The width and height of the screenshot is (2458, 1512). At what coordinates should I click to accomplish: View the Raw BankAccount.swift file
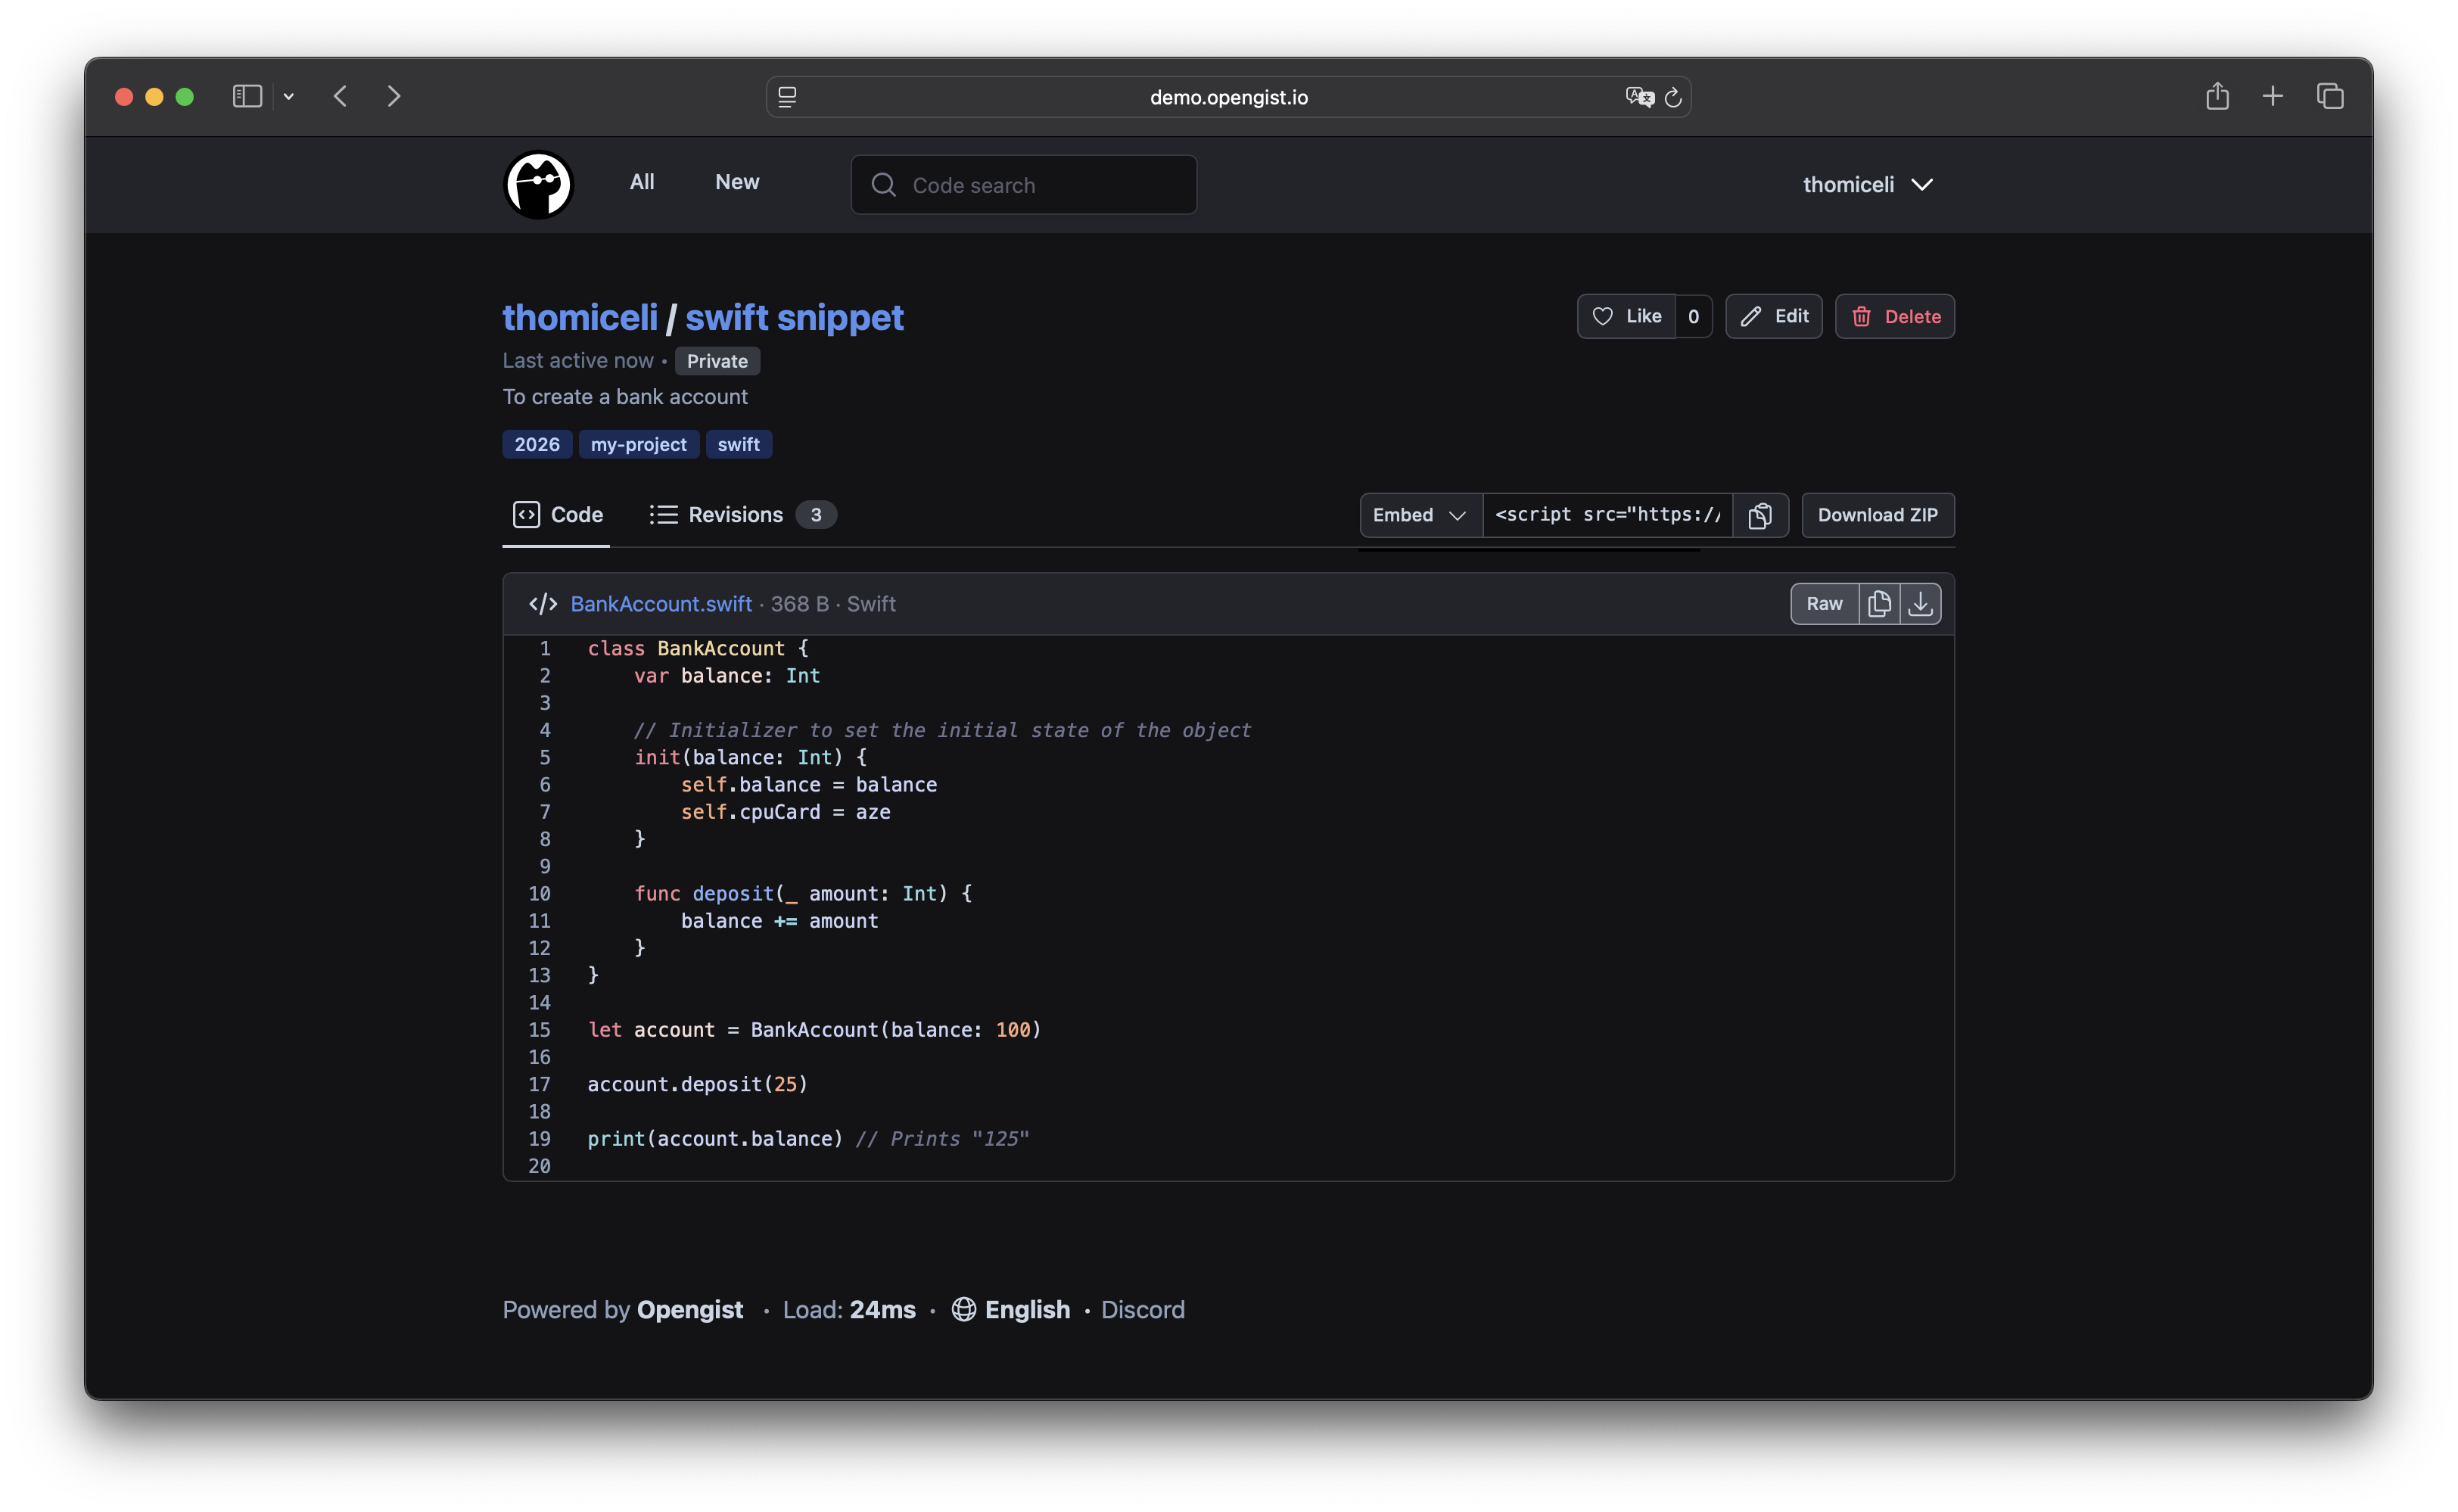1824,604
